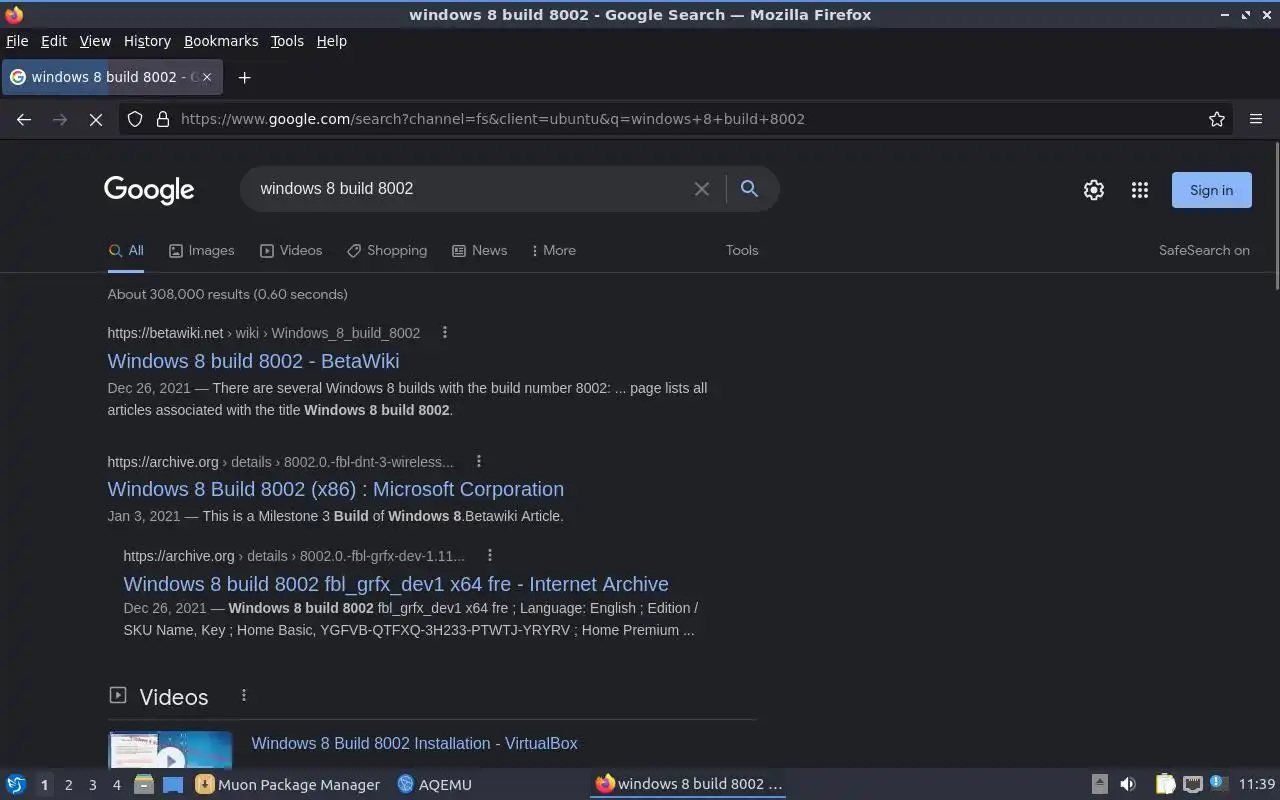Click the page vertical scrollbar
This screenshot has height=800, width=1280.
coord(1276,215)
